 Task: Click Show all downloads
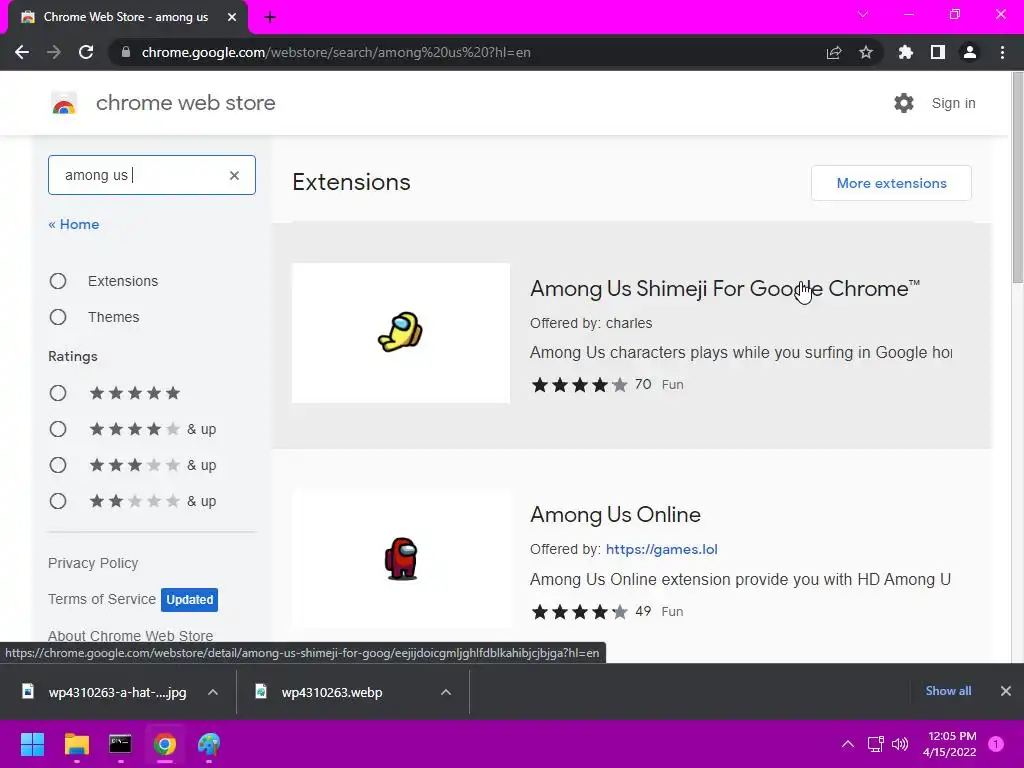(x=948, y=691)
